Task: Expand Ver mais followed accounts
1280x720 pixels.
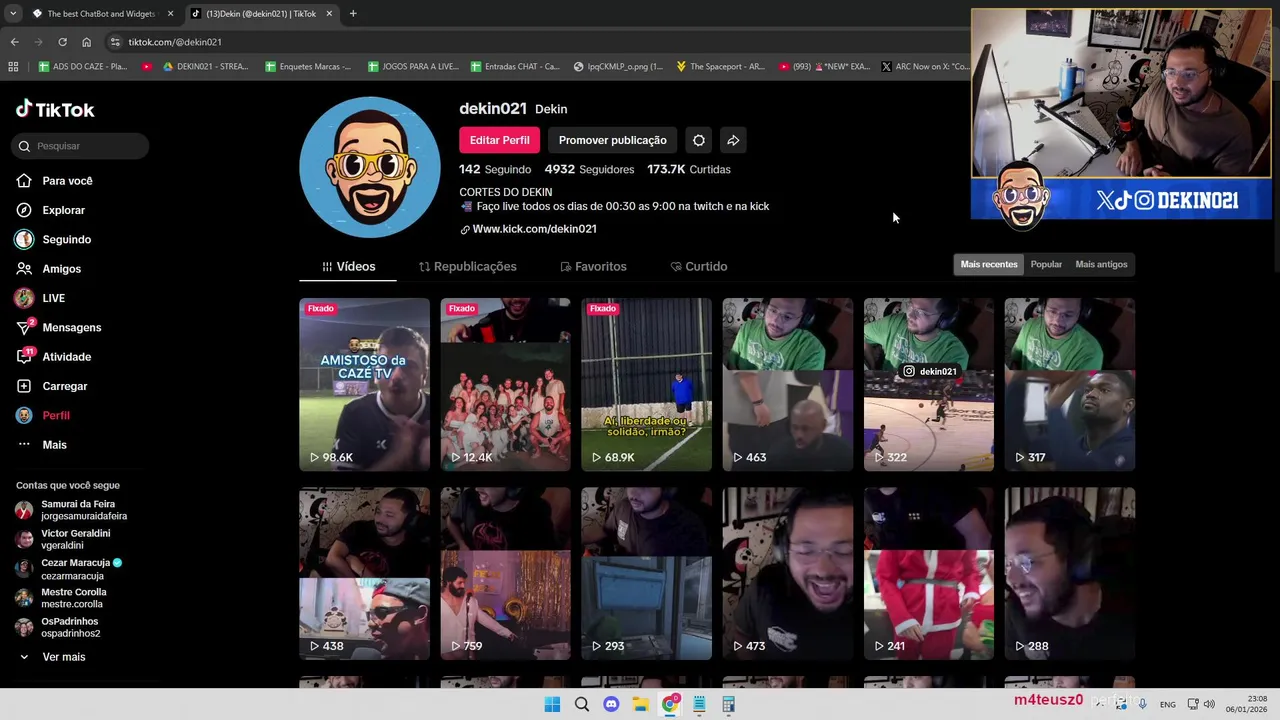Action: (52, 657)
